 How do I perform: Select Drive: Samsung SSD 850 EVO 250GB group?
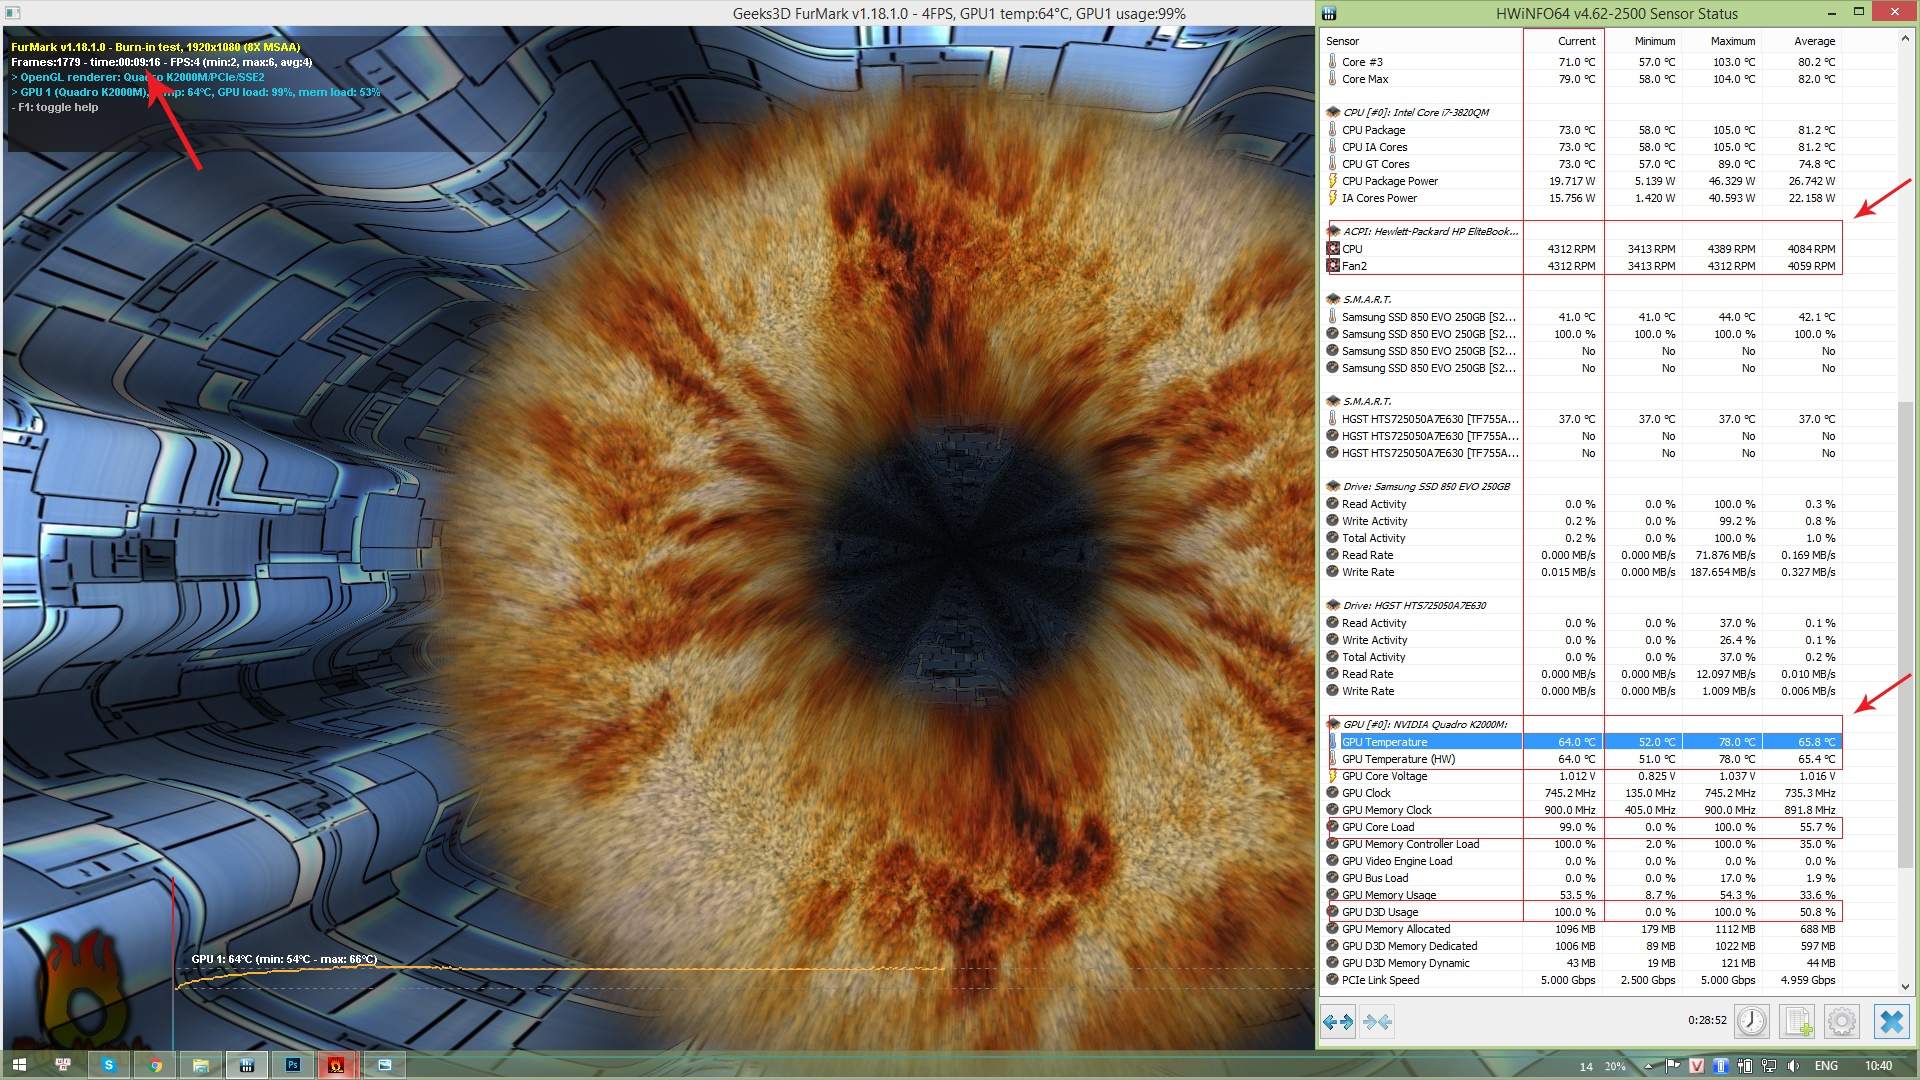pyautogui.click(x=1582, y=486)
